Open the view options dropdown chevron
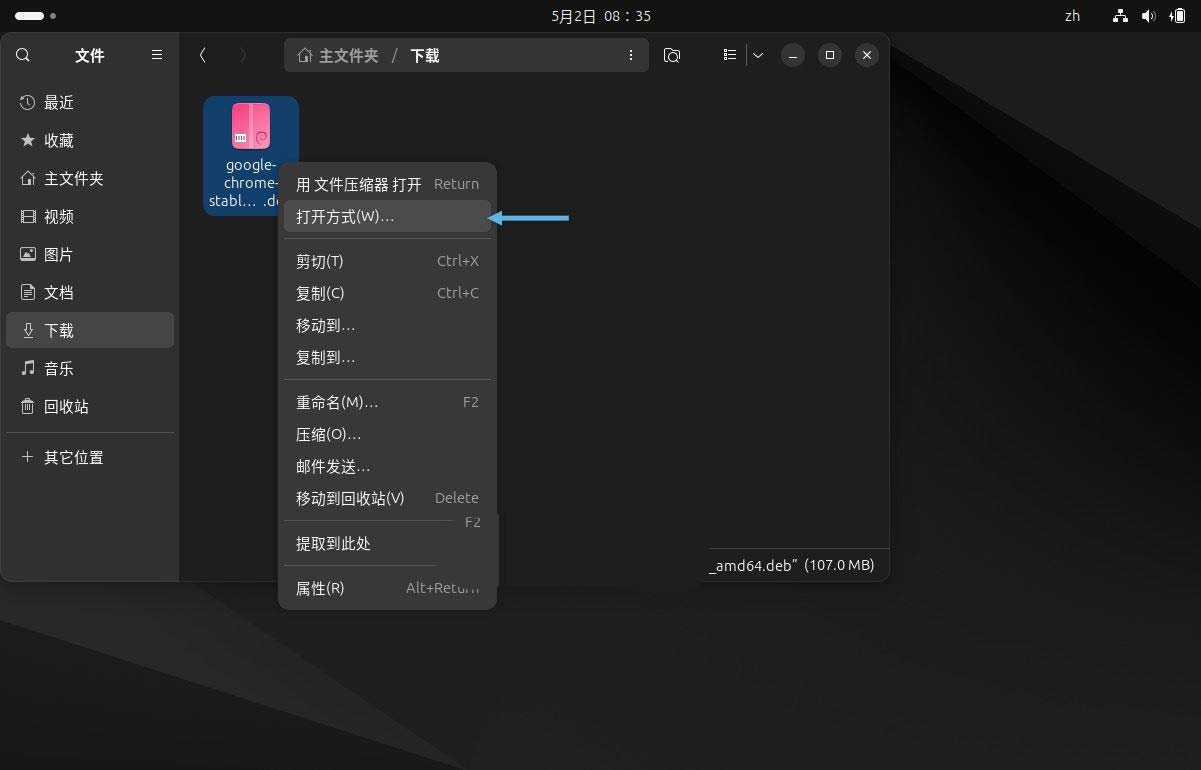This screenshot has width=1201, height=770. [757, 55]
